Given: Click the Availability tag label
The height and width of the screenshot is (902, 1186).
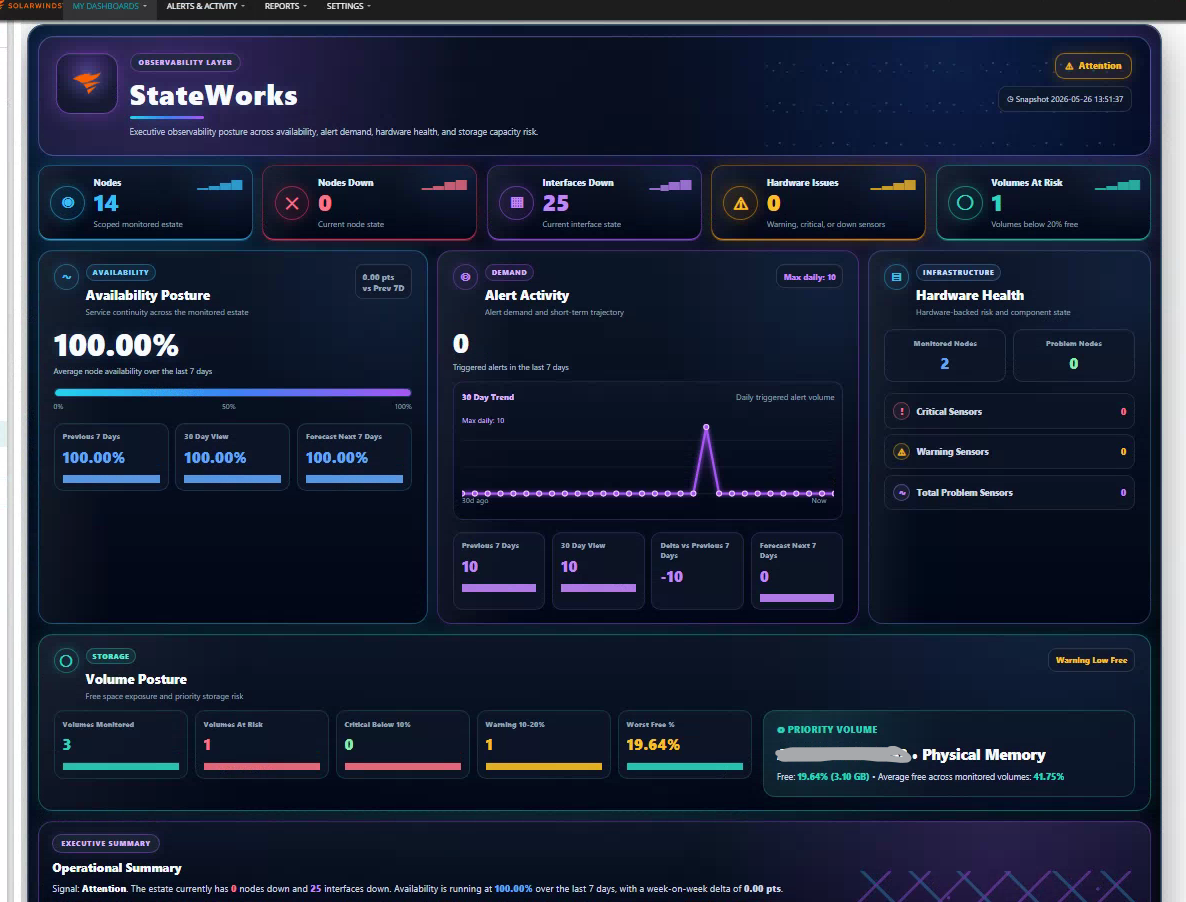Looking at the screenshot, I should 121,272.
